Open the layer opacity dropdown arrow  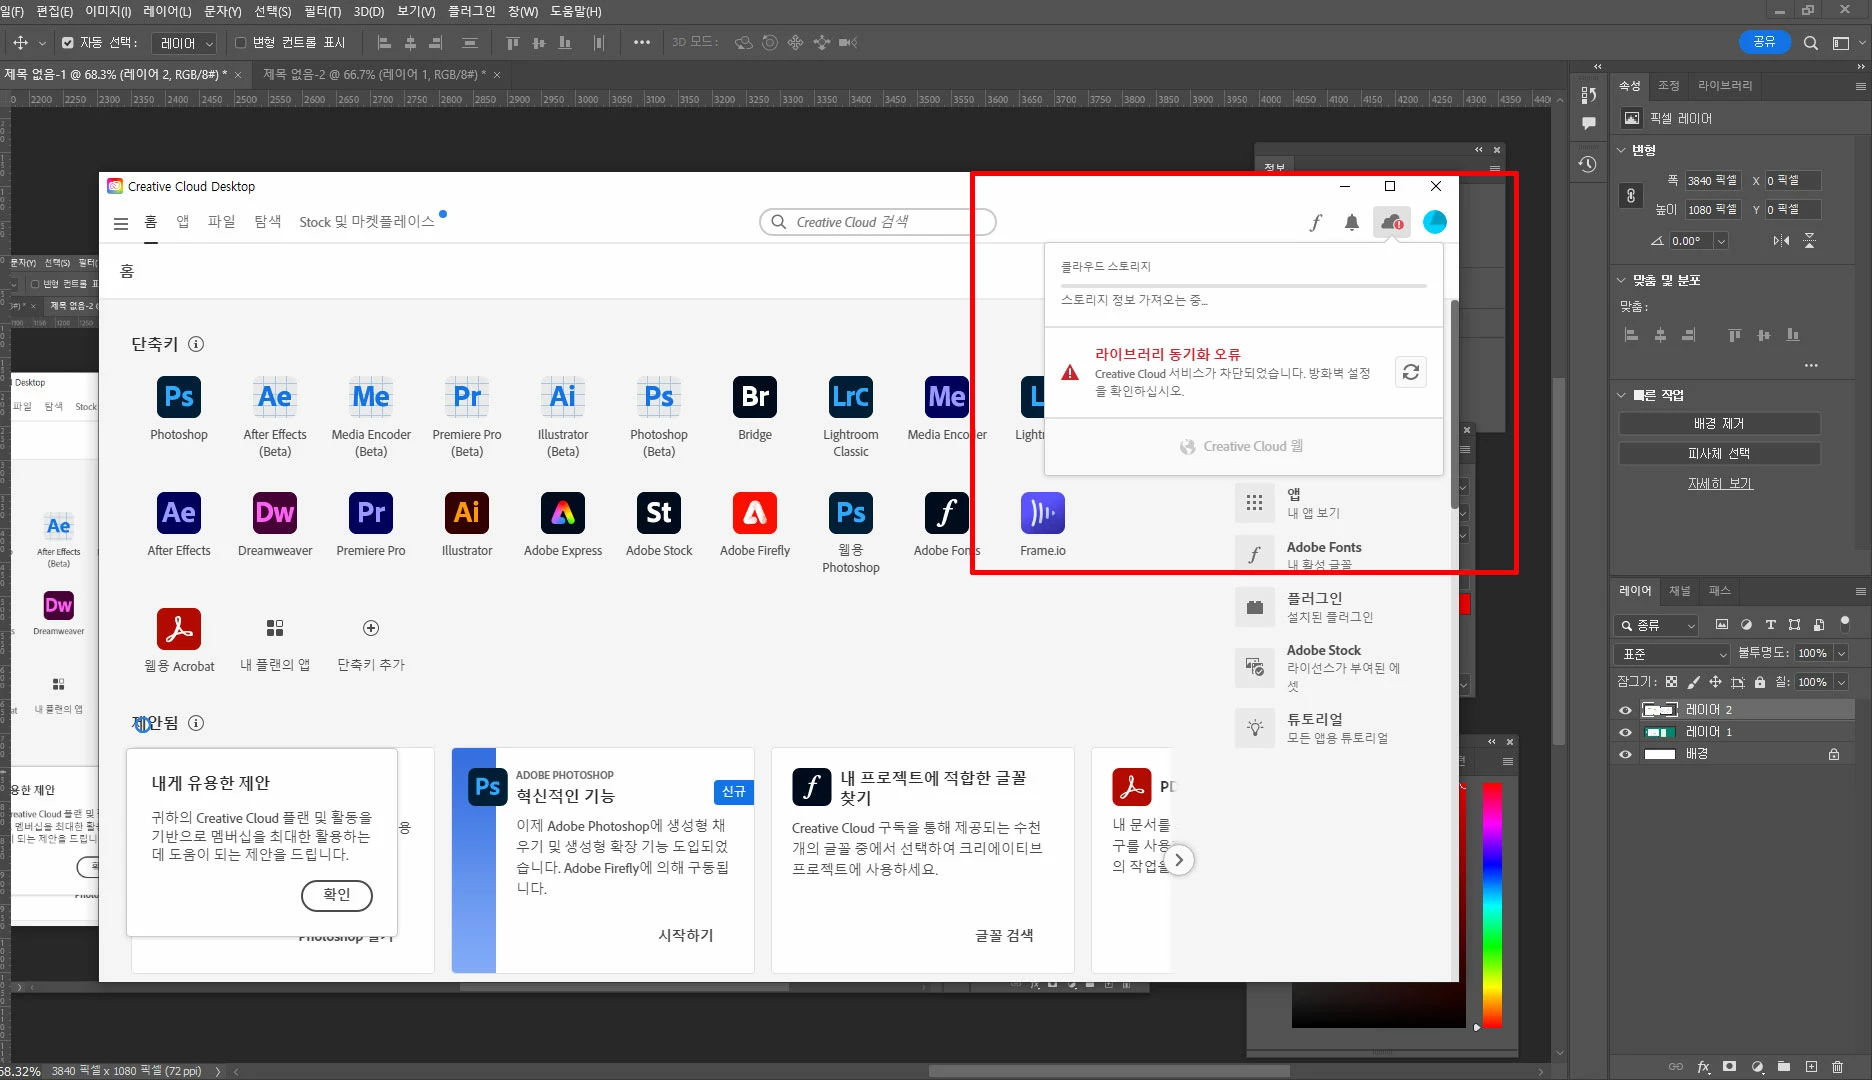pos(1841,654)
